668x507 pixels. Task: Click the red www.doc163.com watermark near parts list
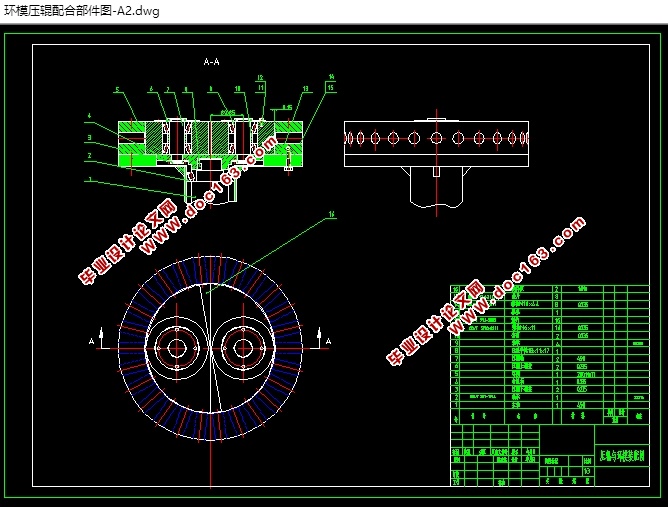click(x=487, y=292)
